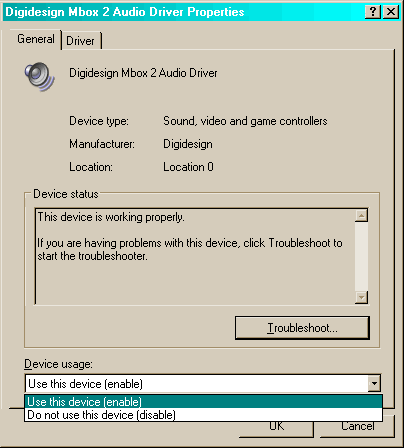Image resolution: width=404 pixels, height=448 pixels.
Task: Close the Properties dialog with X
Action: tap(391, 12)
